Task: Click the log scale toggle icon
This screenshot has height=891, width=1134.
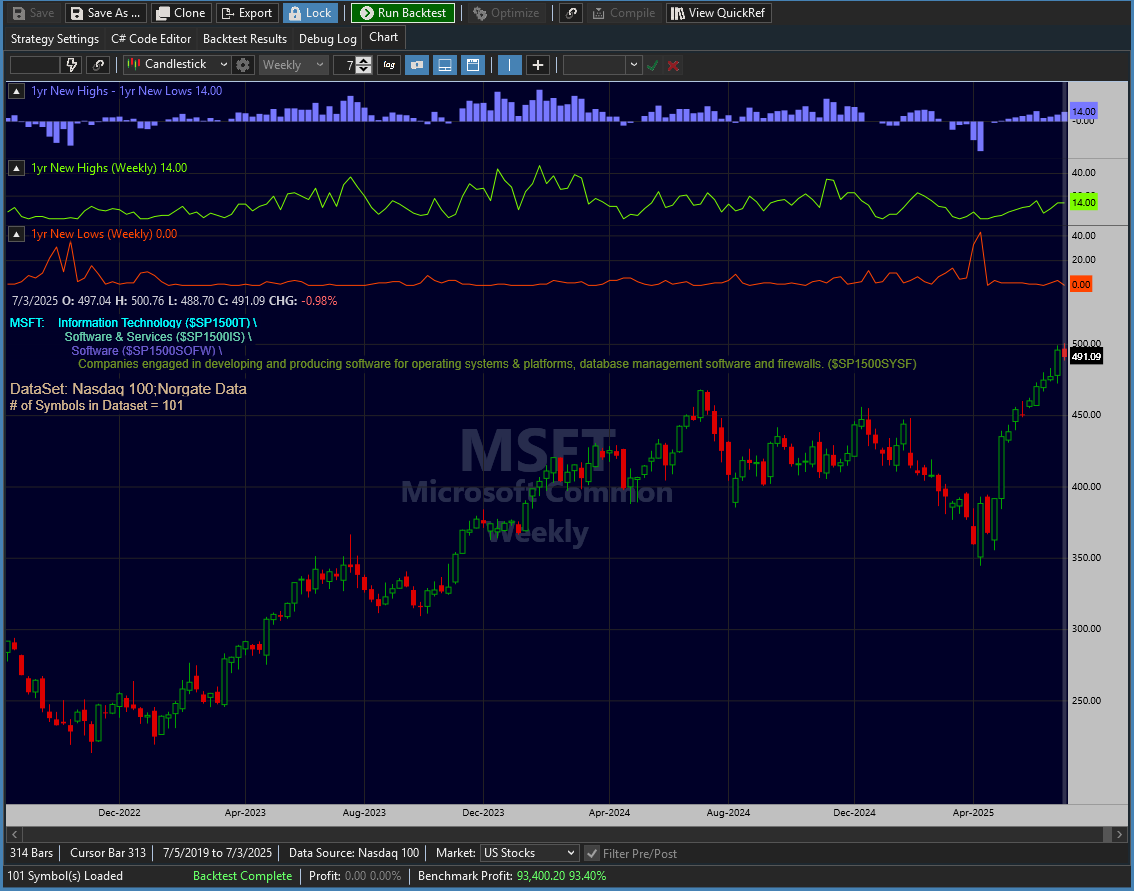Action: (x=388, y=65)
